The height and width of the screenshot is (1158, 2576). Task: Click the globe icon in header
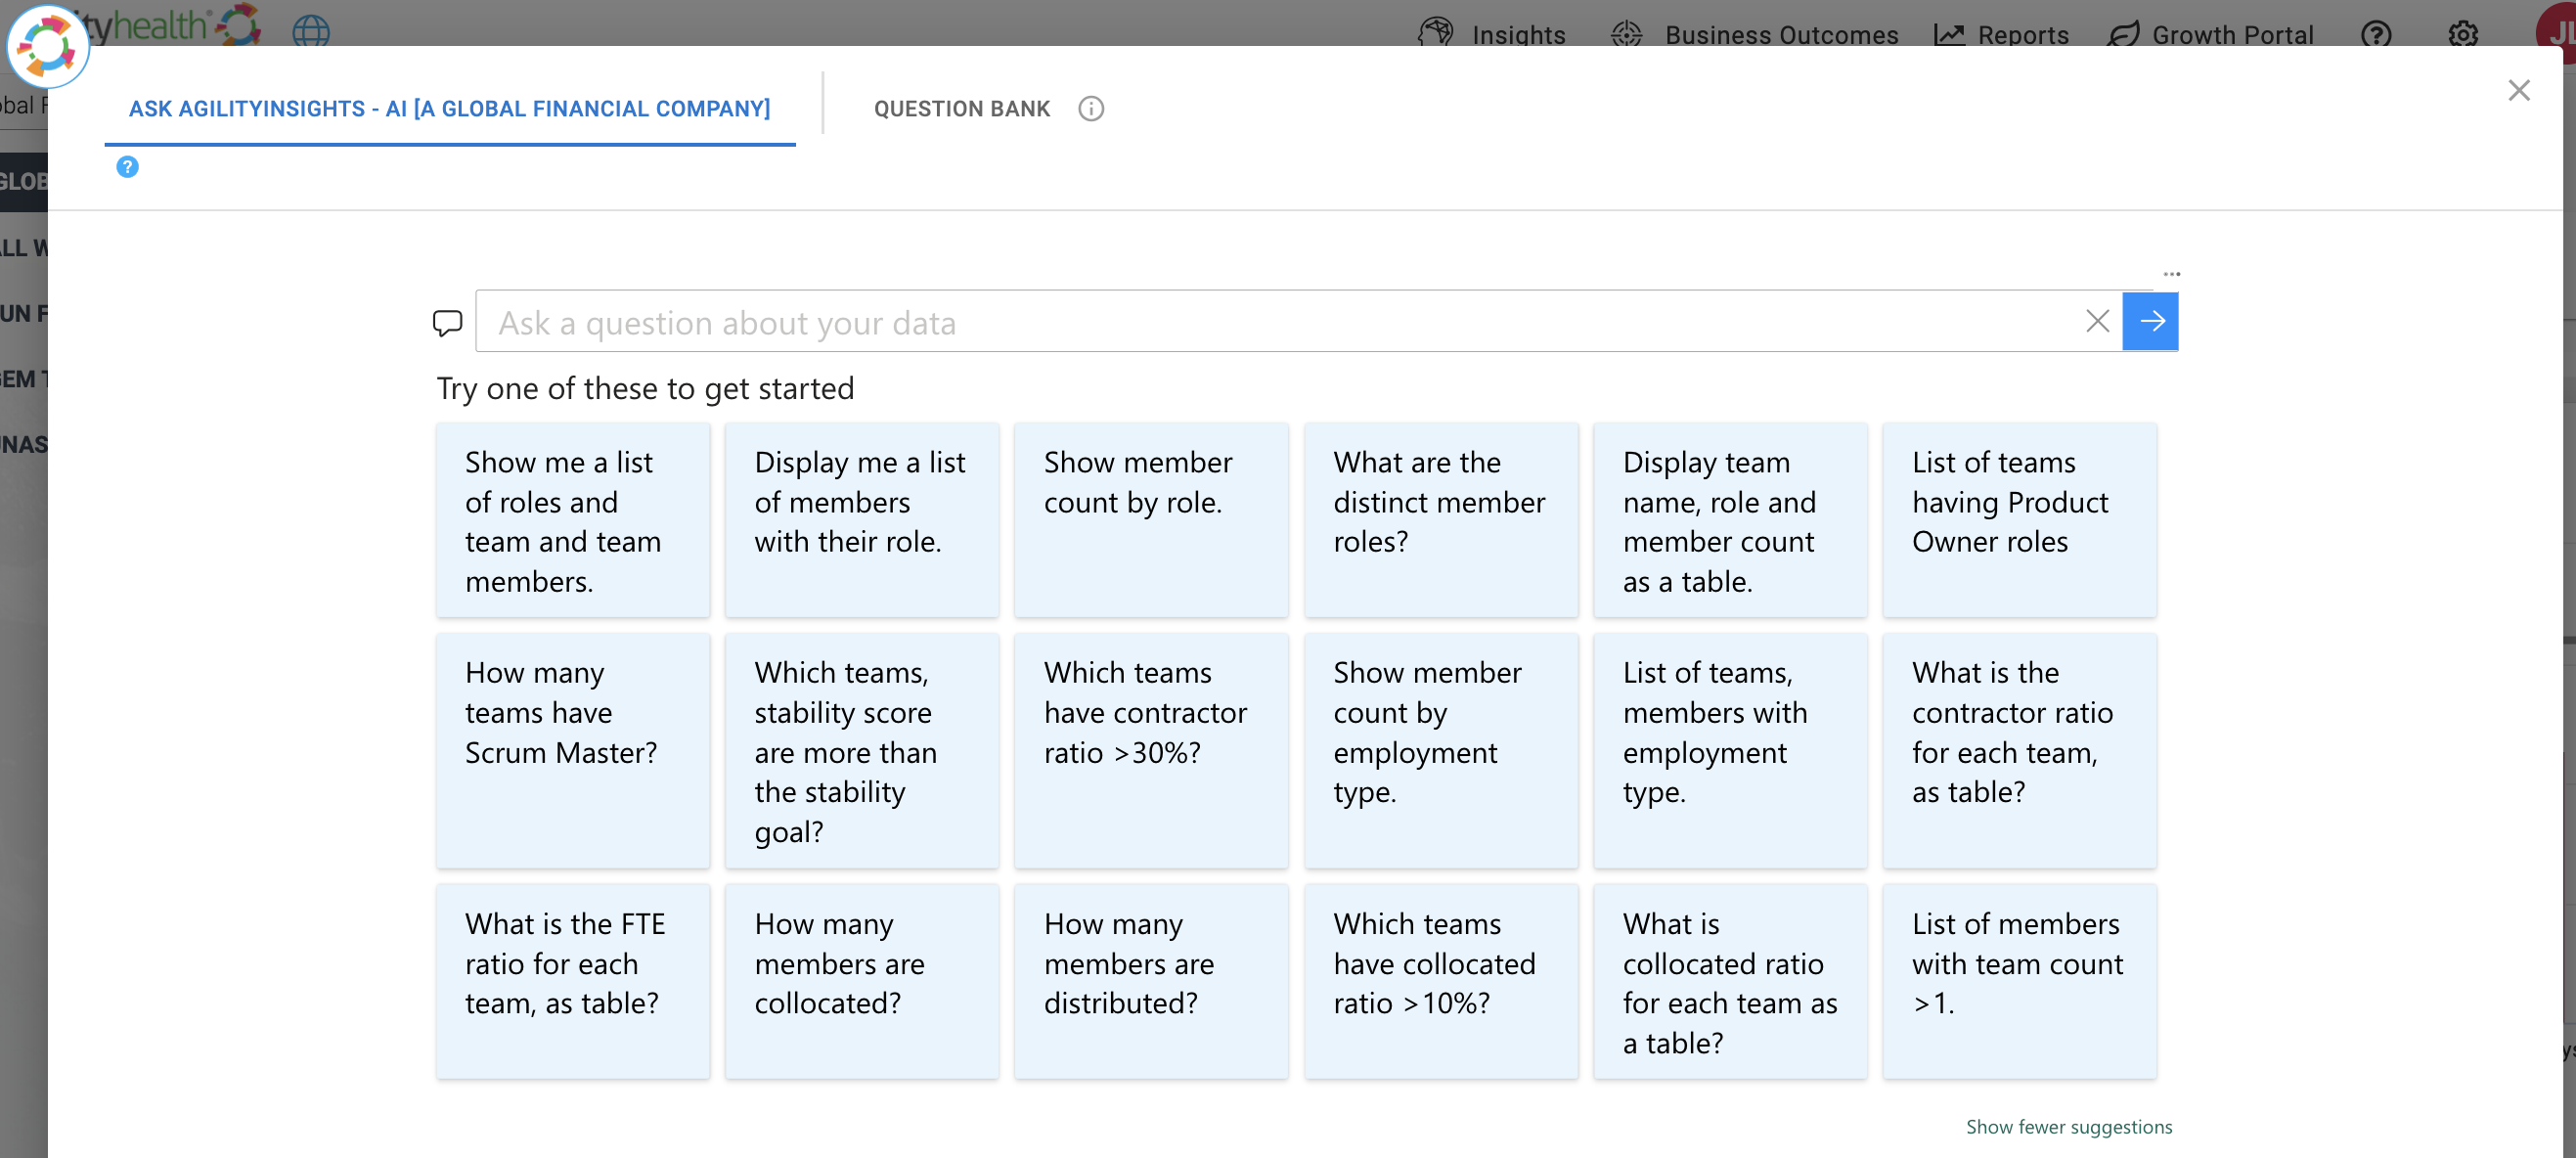click(x=311, y=31)
